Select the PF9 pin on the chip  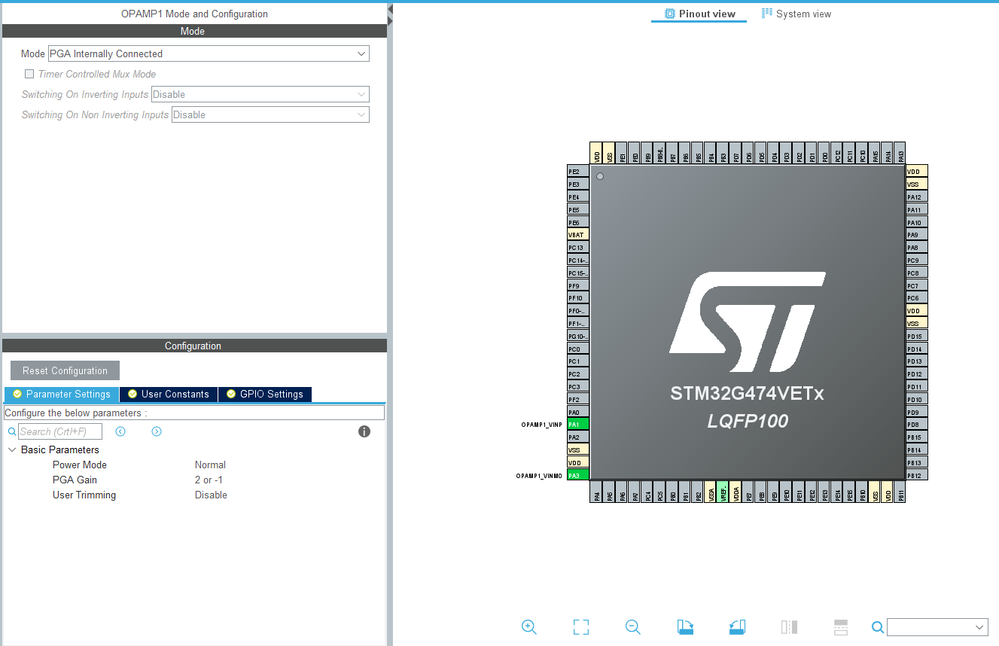coord(578,286)
